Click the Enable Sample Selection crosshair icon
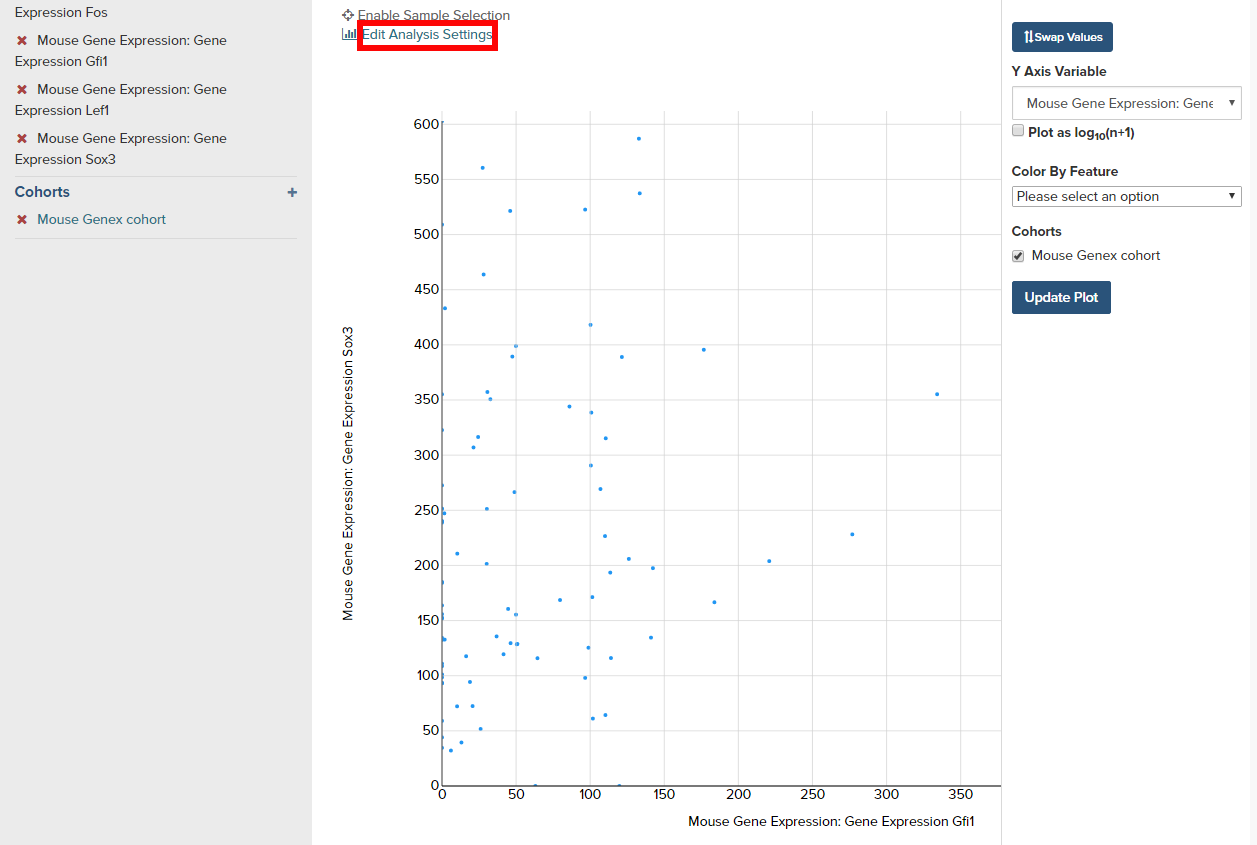Viewport: 1257px width, 845px height. click(348, 15)
